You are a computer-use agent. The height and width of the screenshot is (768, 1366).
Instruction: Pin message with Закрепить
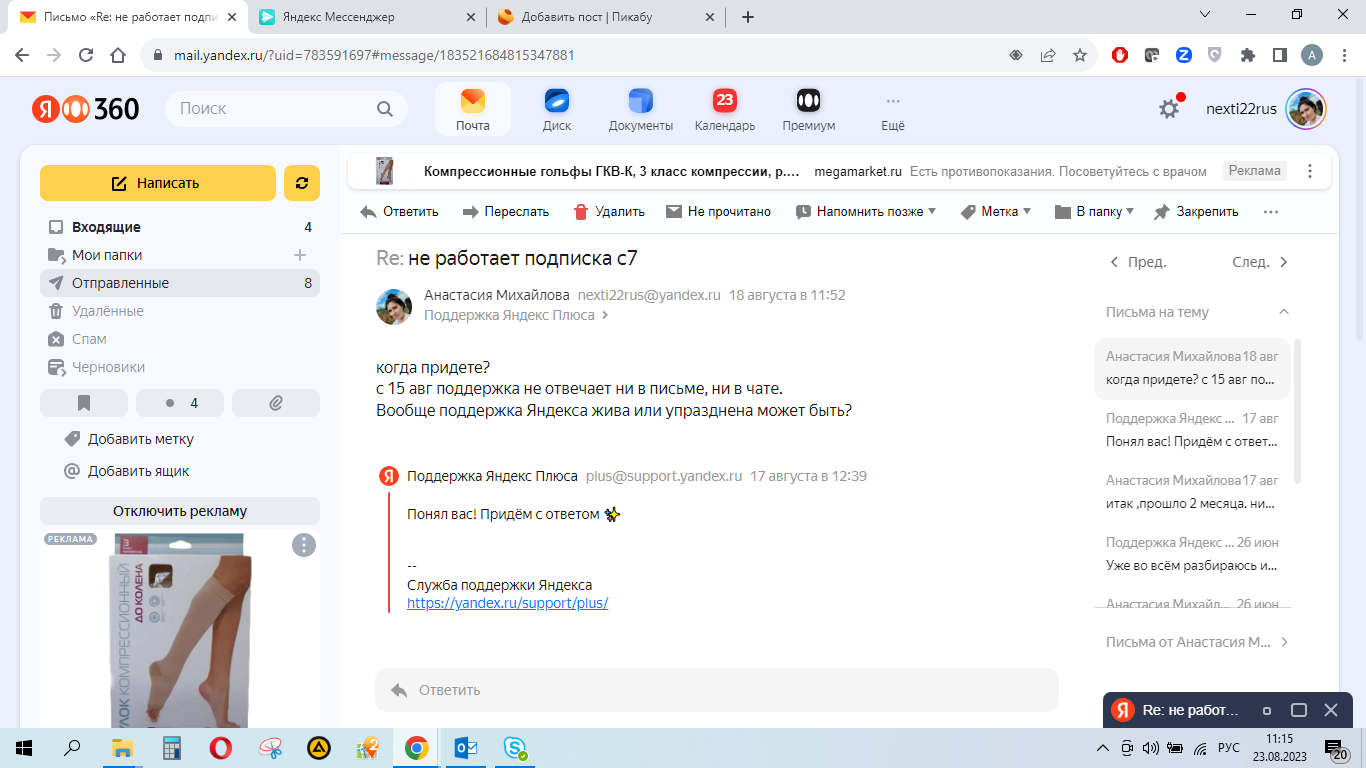click(x=1196, y=211)
